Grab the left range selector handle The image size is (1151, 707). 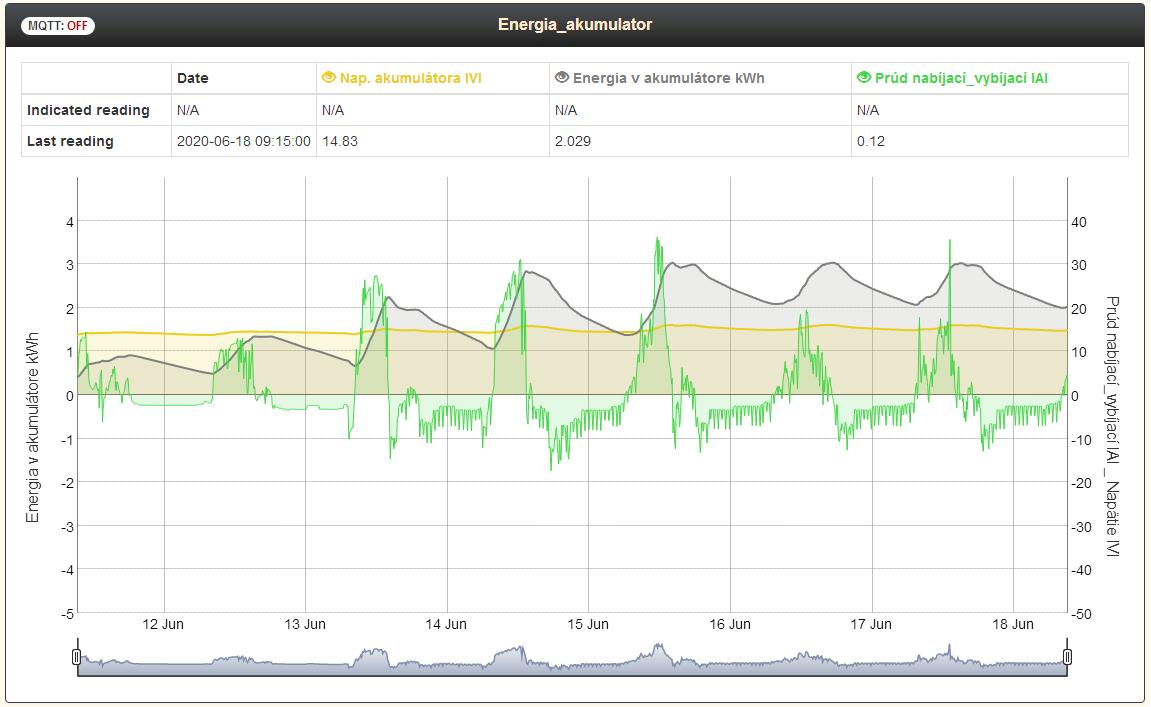pos(76,656)
